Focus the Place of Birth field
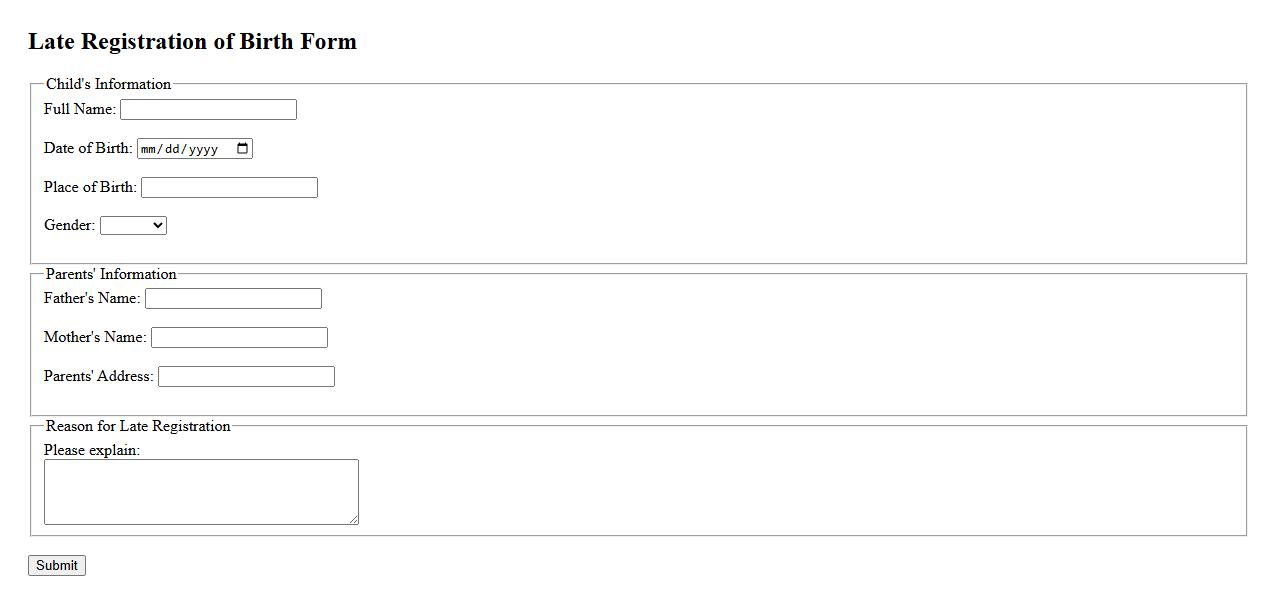The width and height of the screenshot is (1278, 601). click(x=229, y=188)
